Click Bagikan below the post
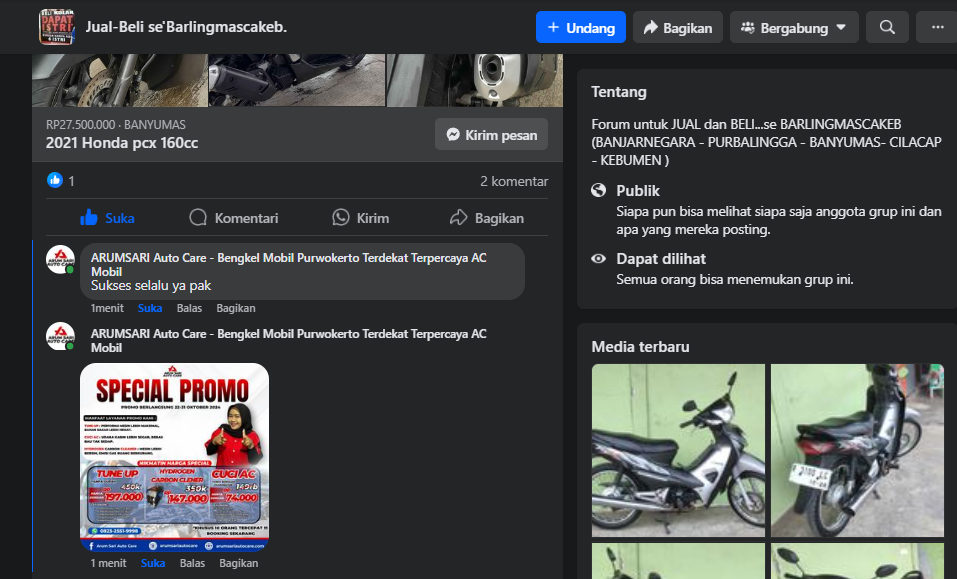Viewport: 957px width, 579px height. pyautogui.click(x=487, y=218)
